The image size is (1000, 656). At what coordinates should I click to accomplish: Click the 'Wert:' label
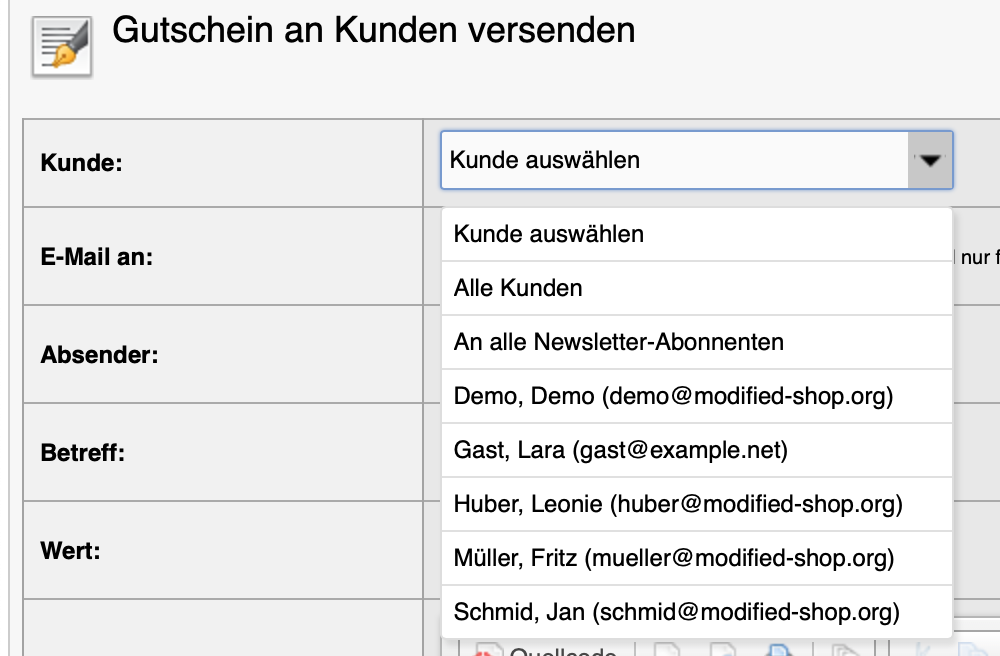tap(70, 550)
